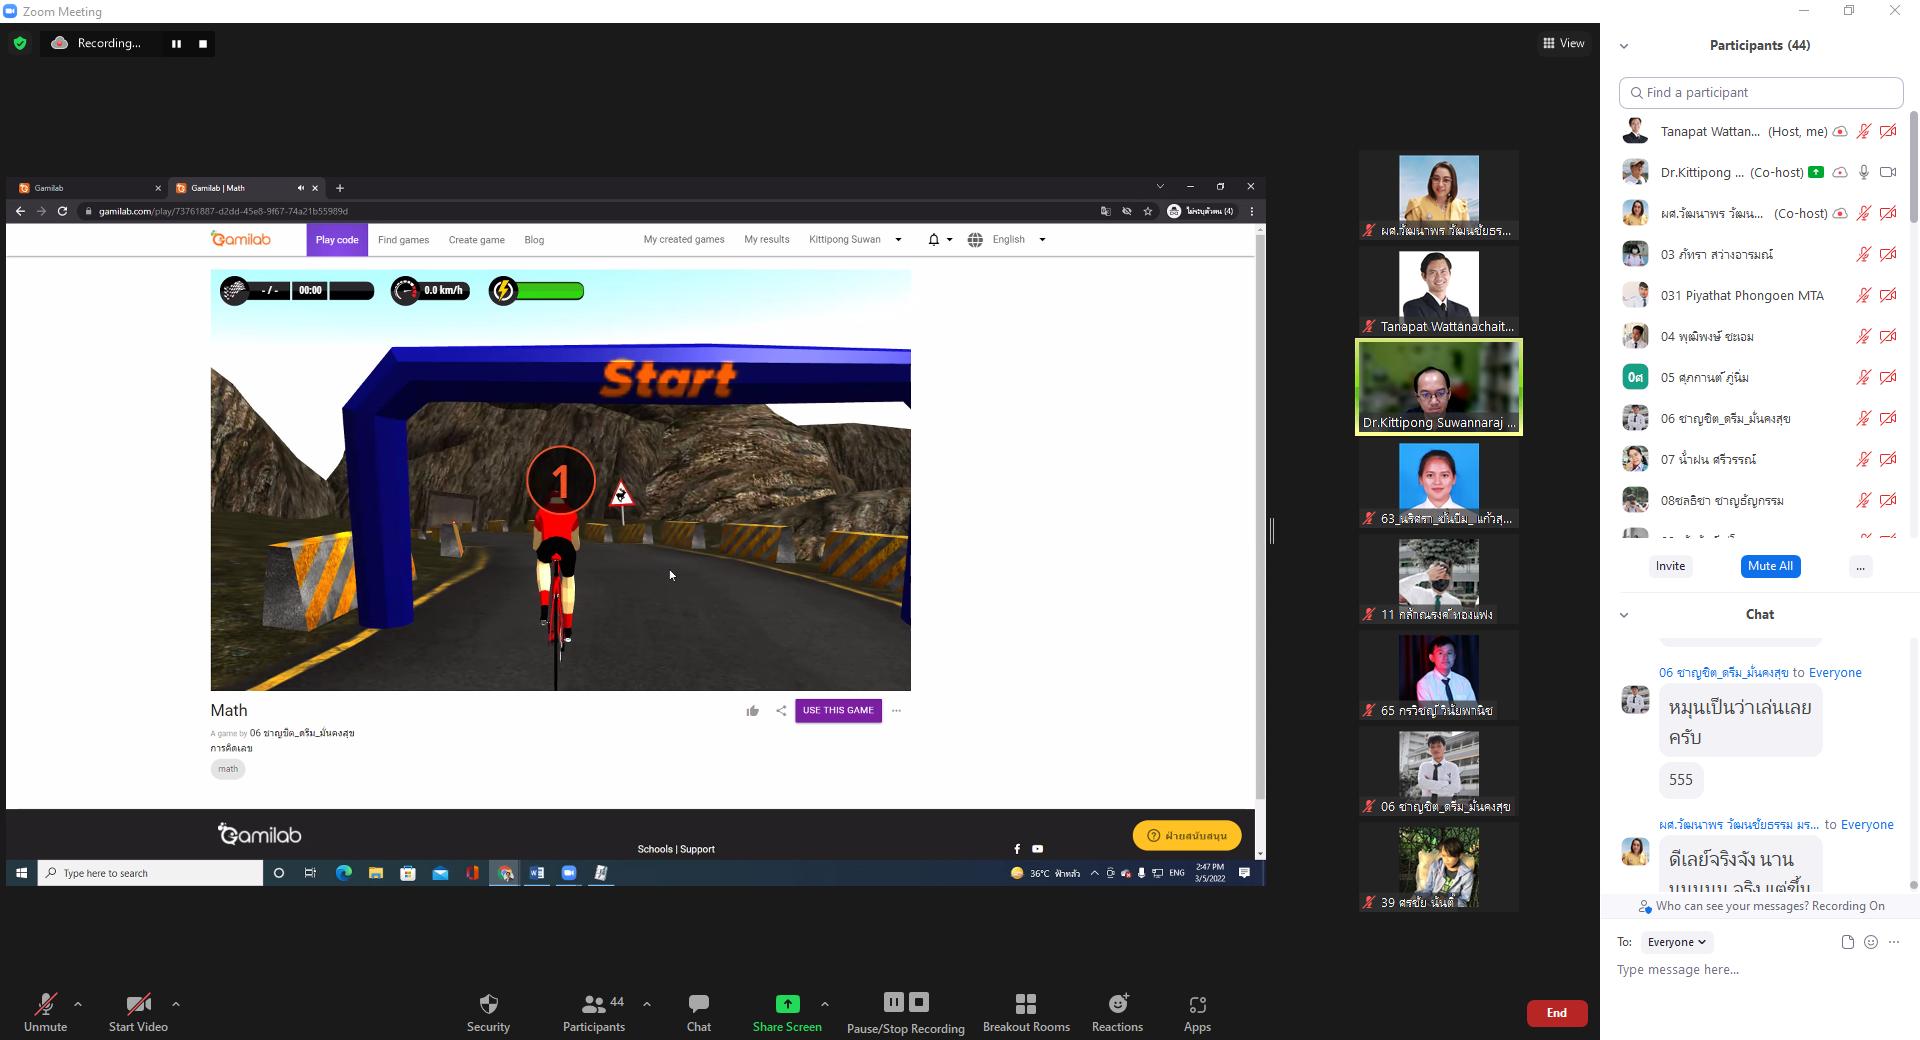
Task: Click the thumbs-up like icon
Action: pos(752,711)
